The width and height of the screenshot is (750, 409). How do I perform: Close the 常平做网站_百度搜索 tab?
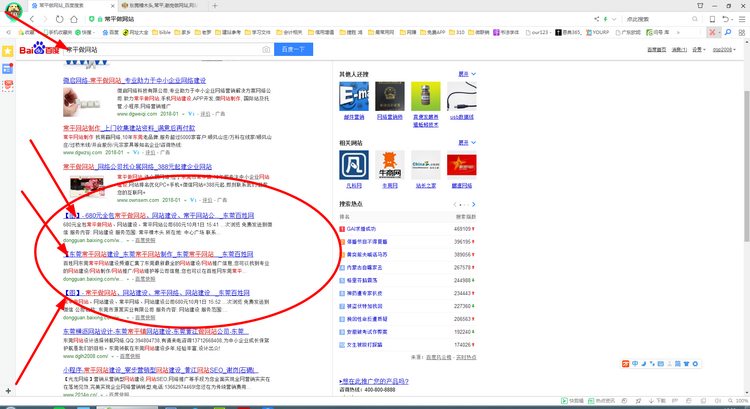point(112,6)
